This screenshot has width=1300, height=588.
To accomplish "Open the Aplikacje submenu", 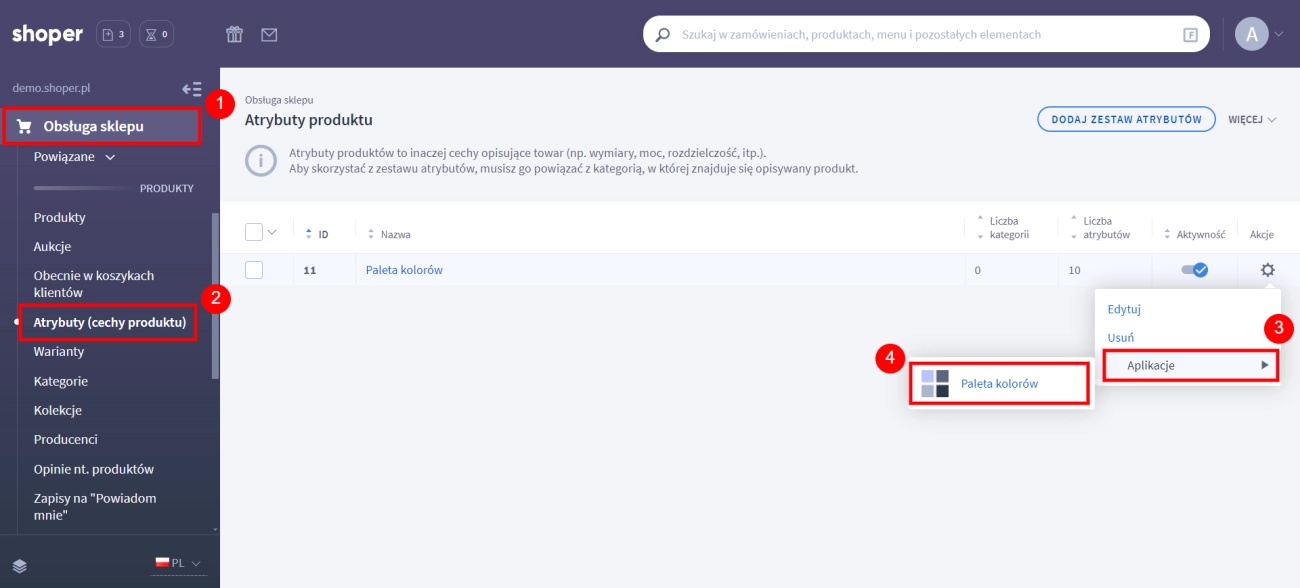I will 1190,366.
